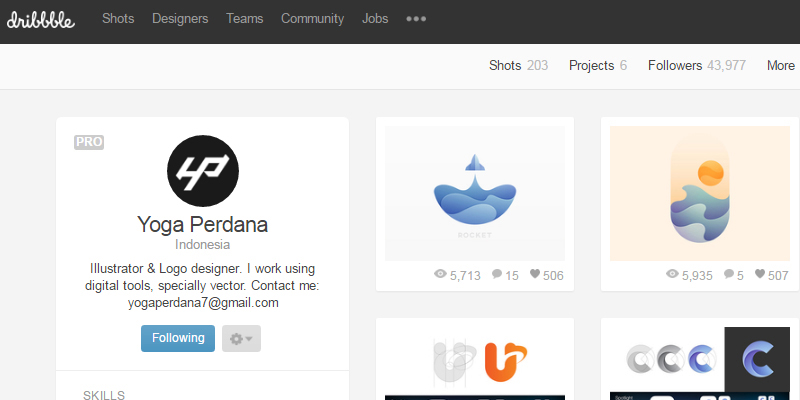Screen dimensions: 800x400
Task: Open the sun and waves shot thumbnail
Action: point(700,193)
